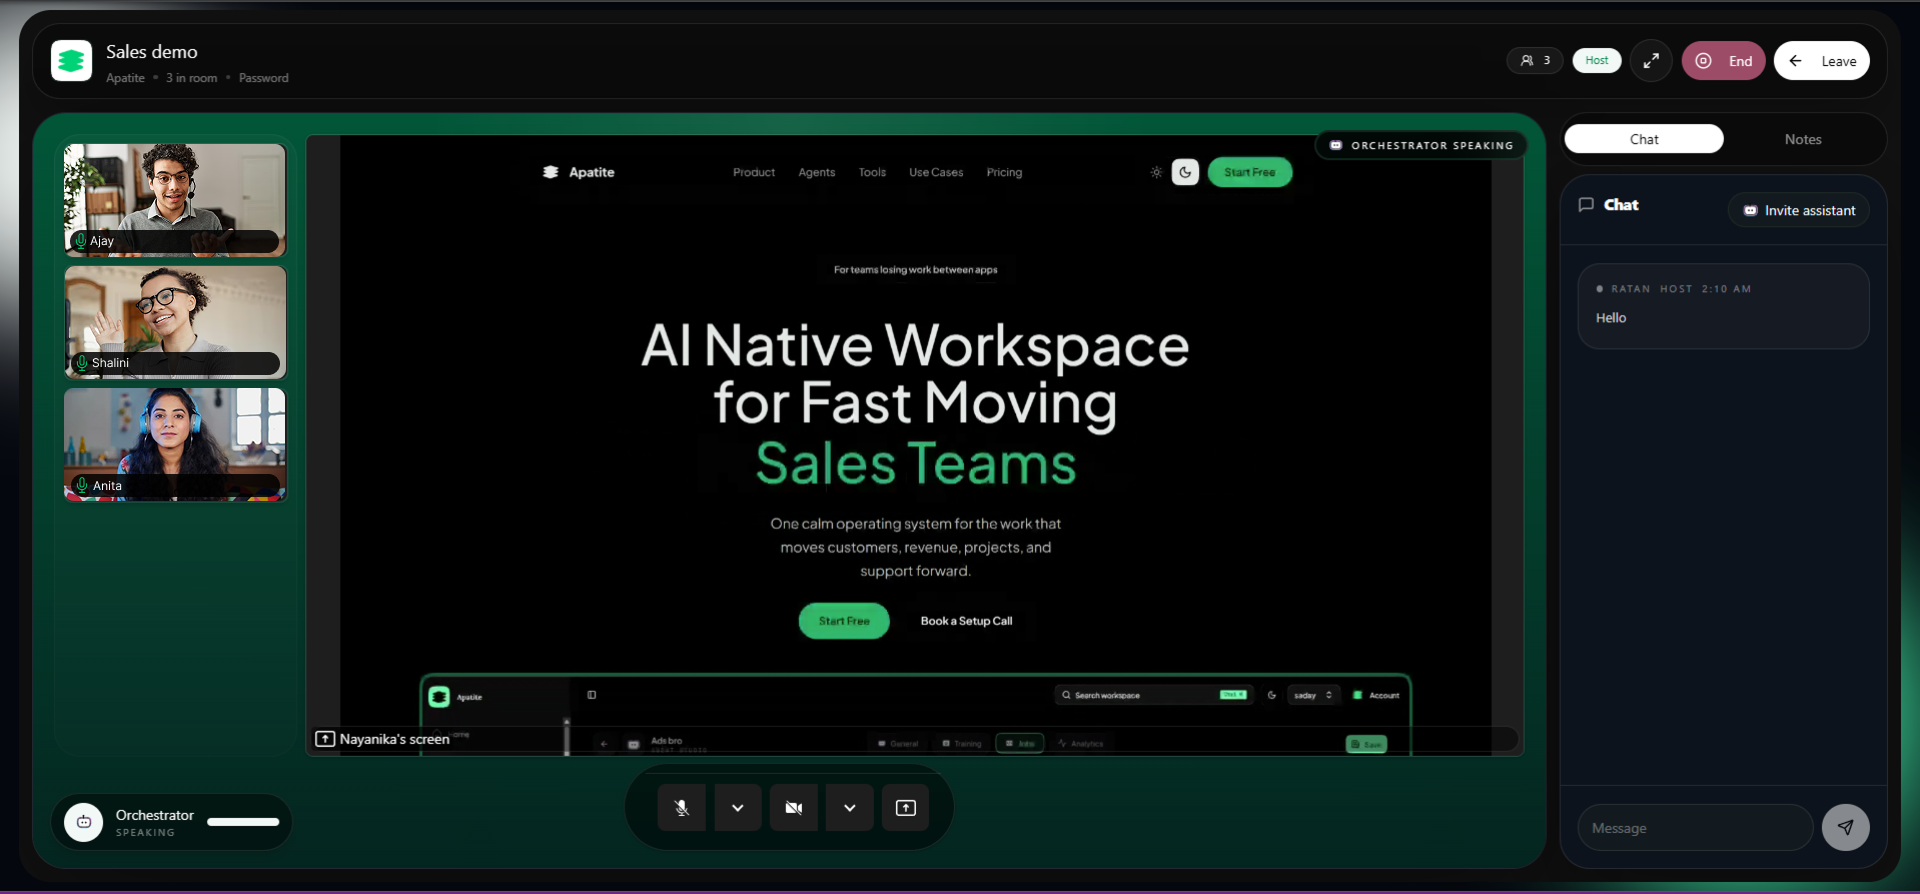
Task: Click Nayanika's screen label icon
Action: coord(325,739)
